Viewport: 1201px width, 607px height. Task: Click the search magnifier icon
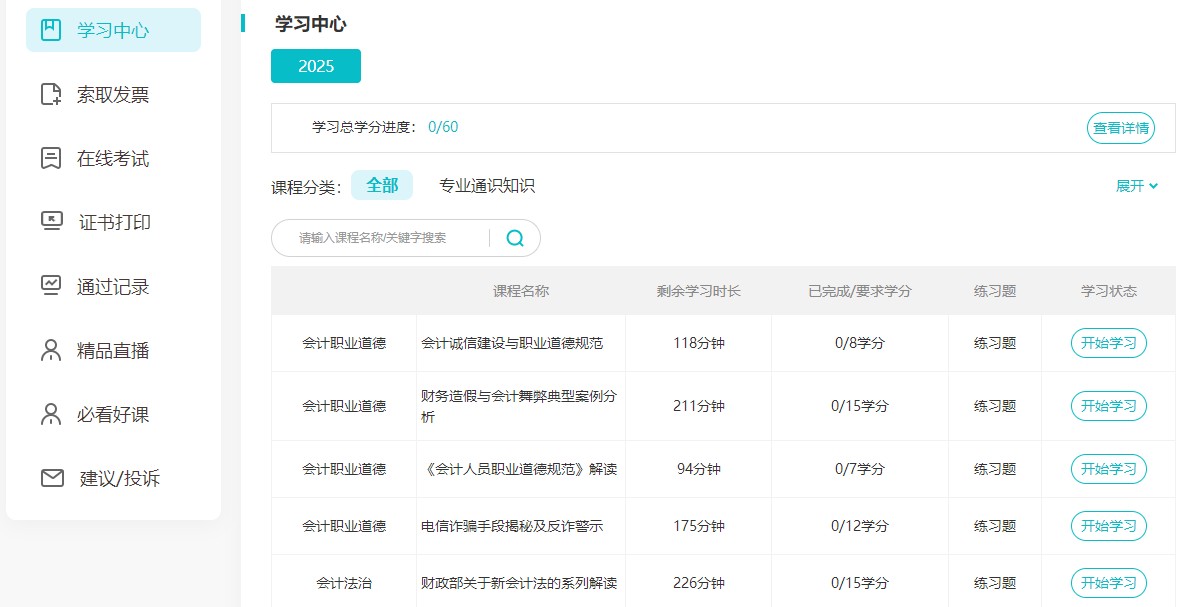515,238
